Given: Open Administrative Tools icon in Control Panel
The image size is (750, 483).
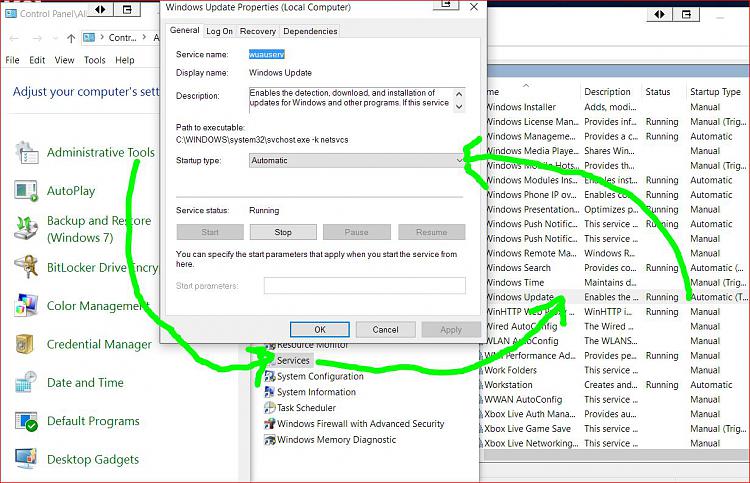Looking at the screenshot, I should coord(27,153).
